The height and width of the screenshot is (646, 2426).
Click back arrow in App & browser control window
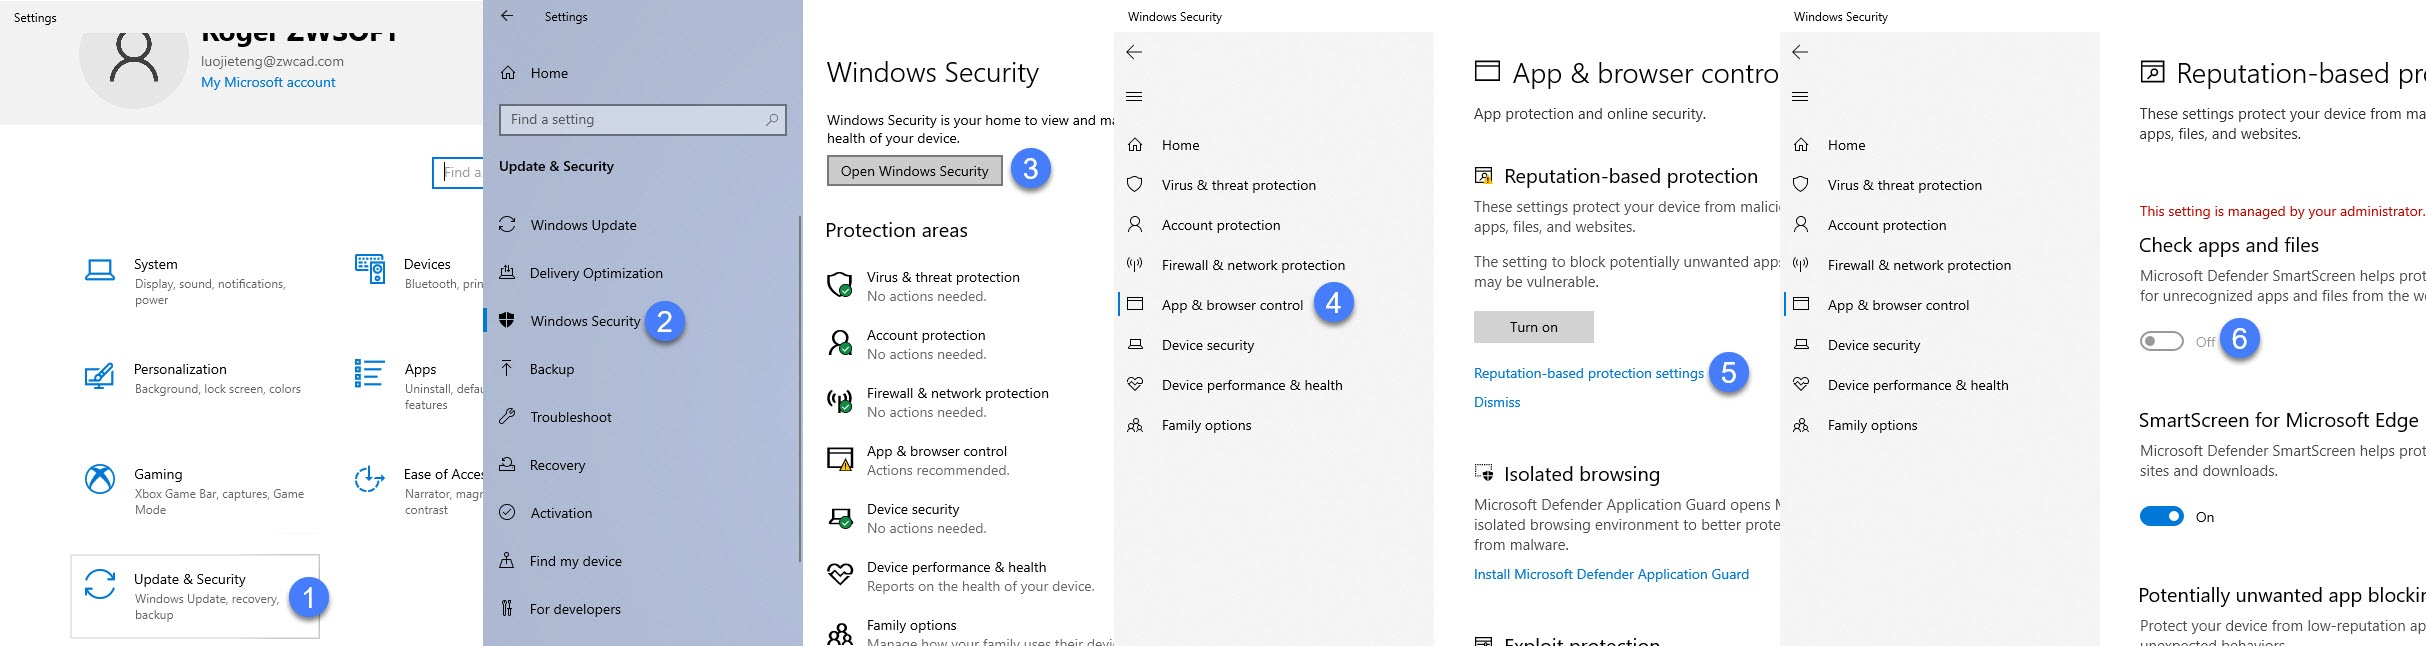click(1134, 52)
